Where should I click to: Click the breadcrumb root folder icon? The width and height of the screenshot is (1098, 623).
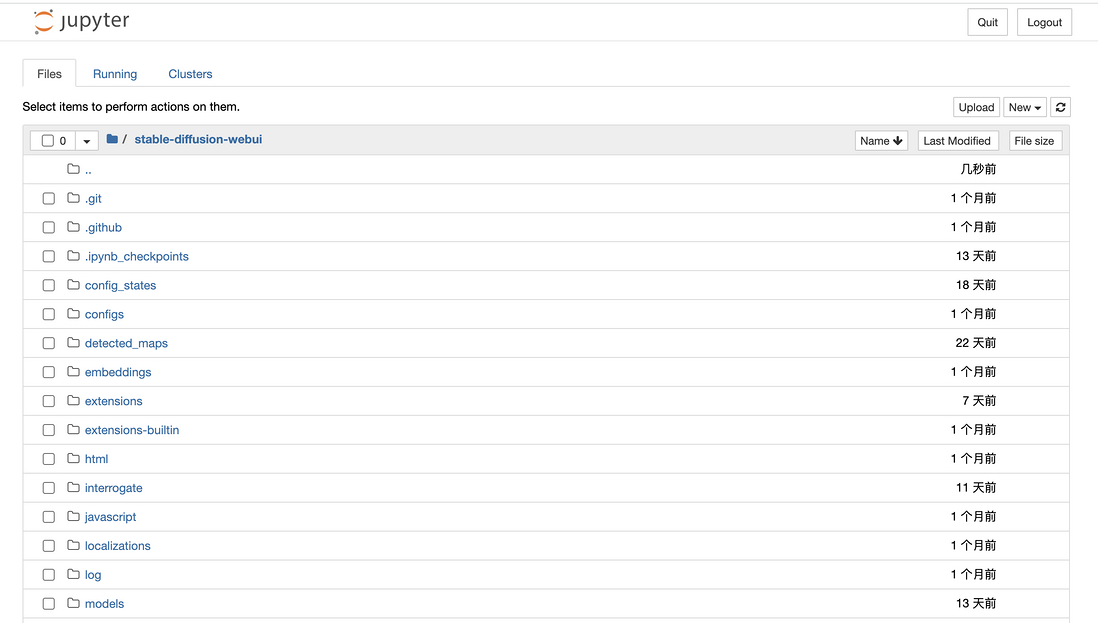point(112,140)
